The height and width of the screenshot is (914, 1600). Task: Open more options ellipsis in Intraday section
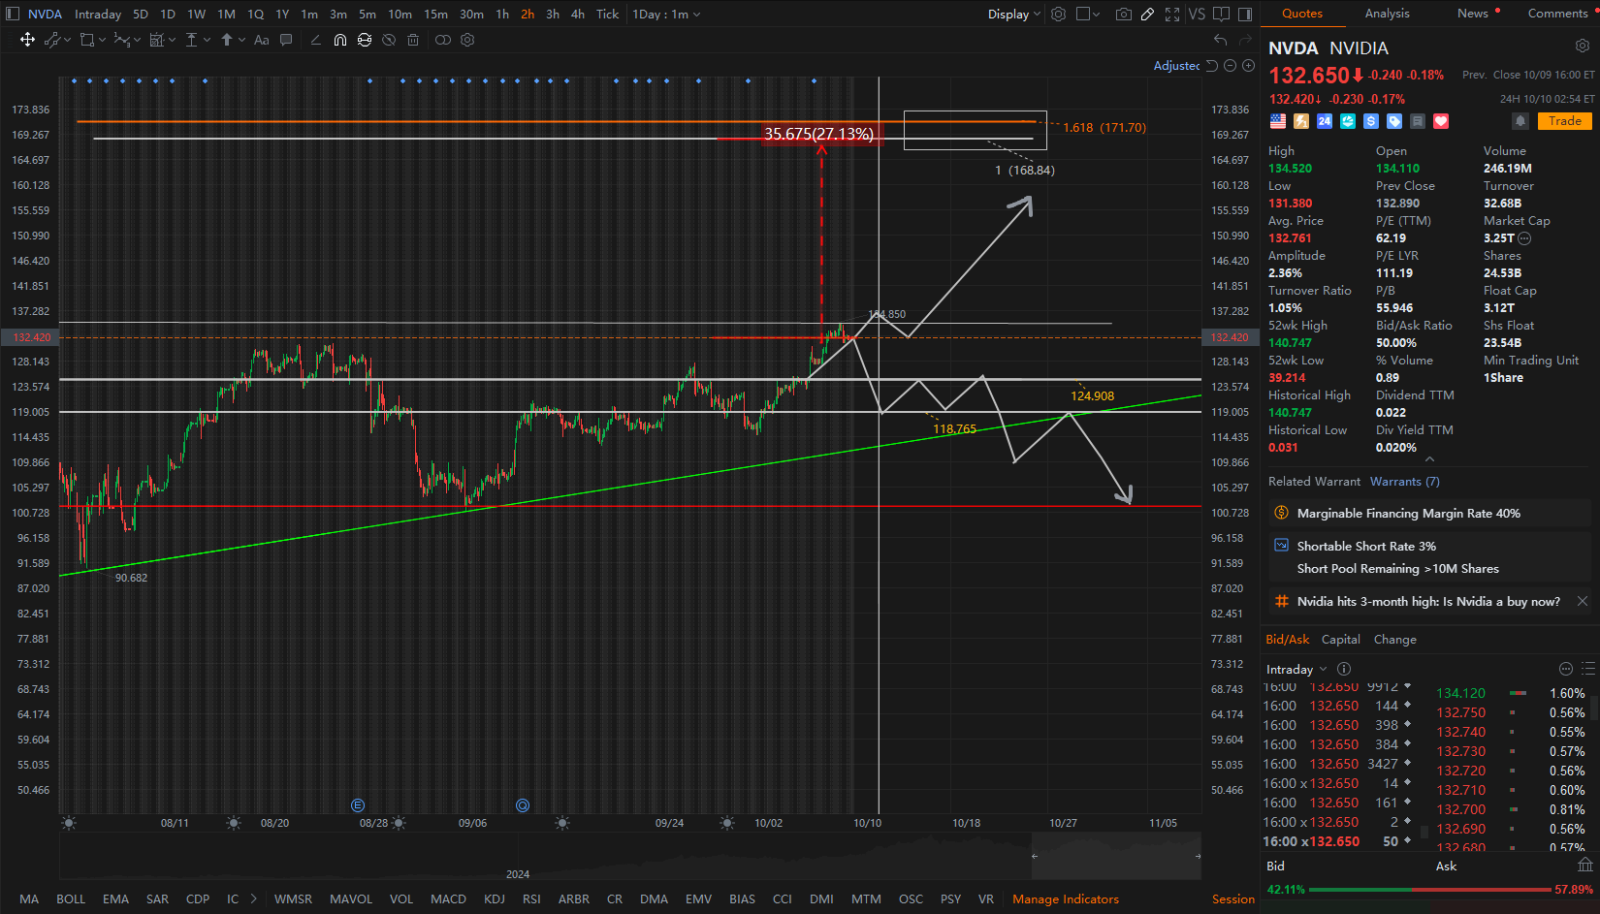(x=1566, y=669)
